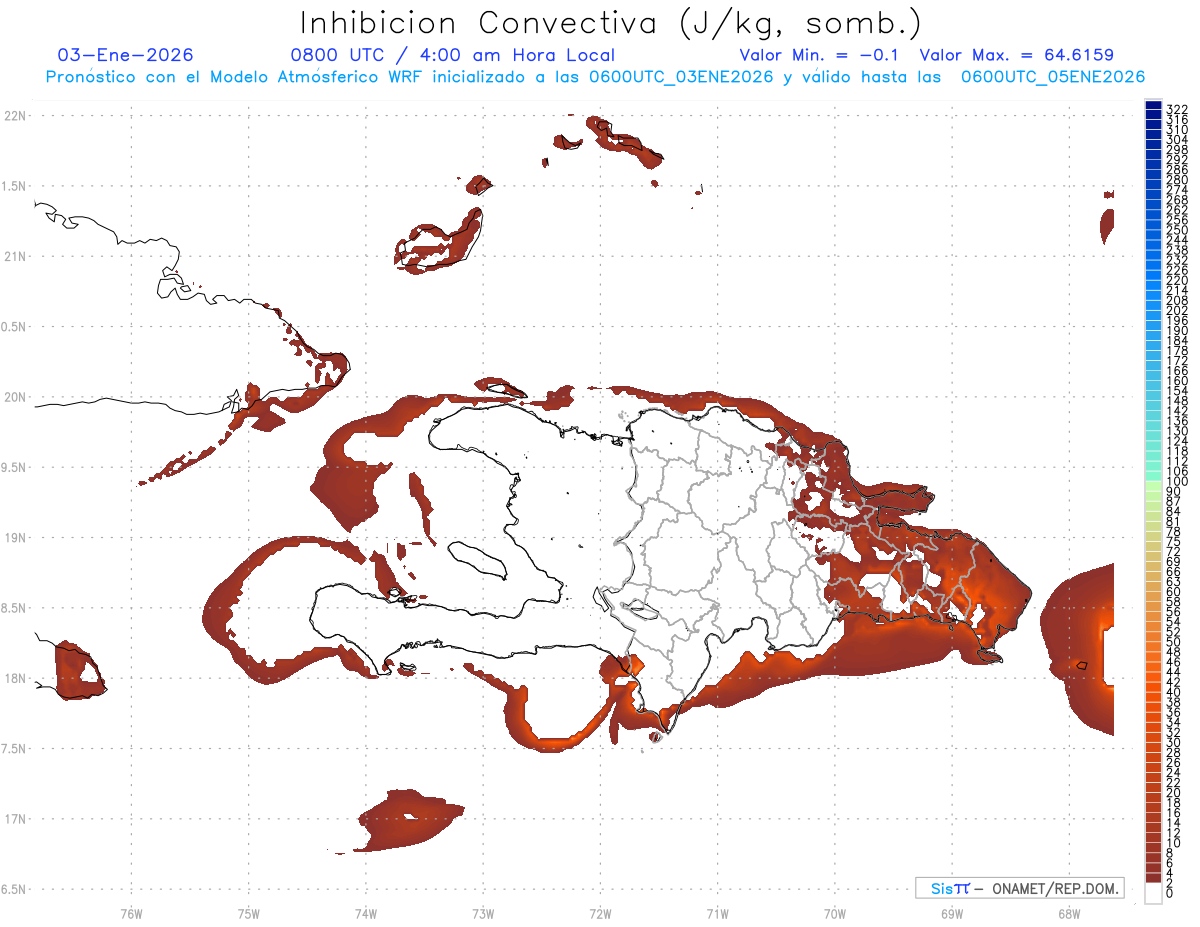Click the 73W longitude axis label
The image size is (1200, 927).
point(483,913)
